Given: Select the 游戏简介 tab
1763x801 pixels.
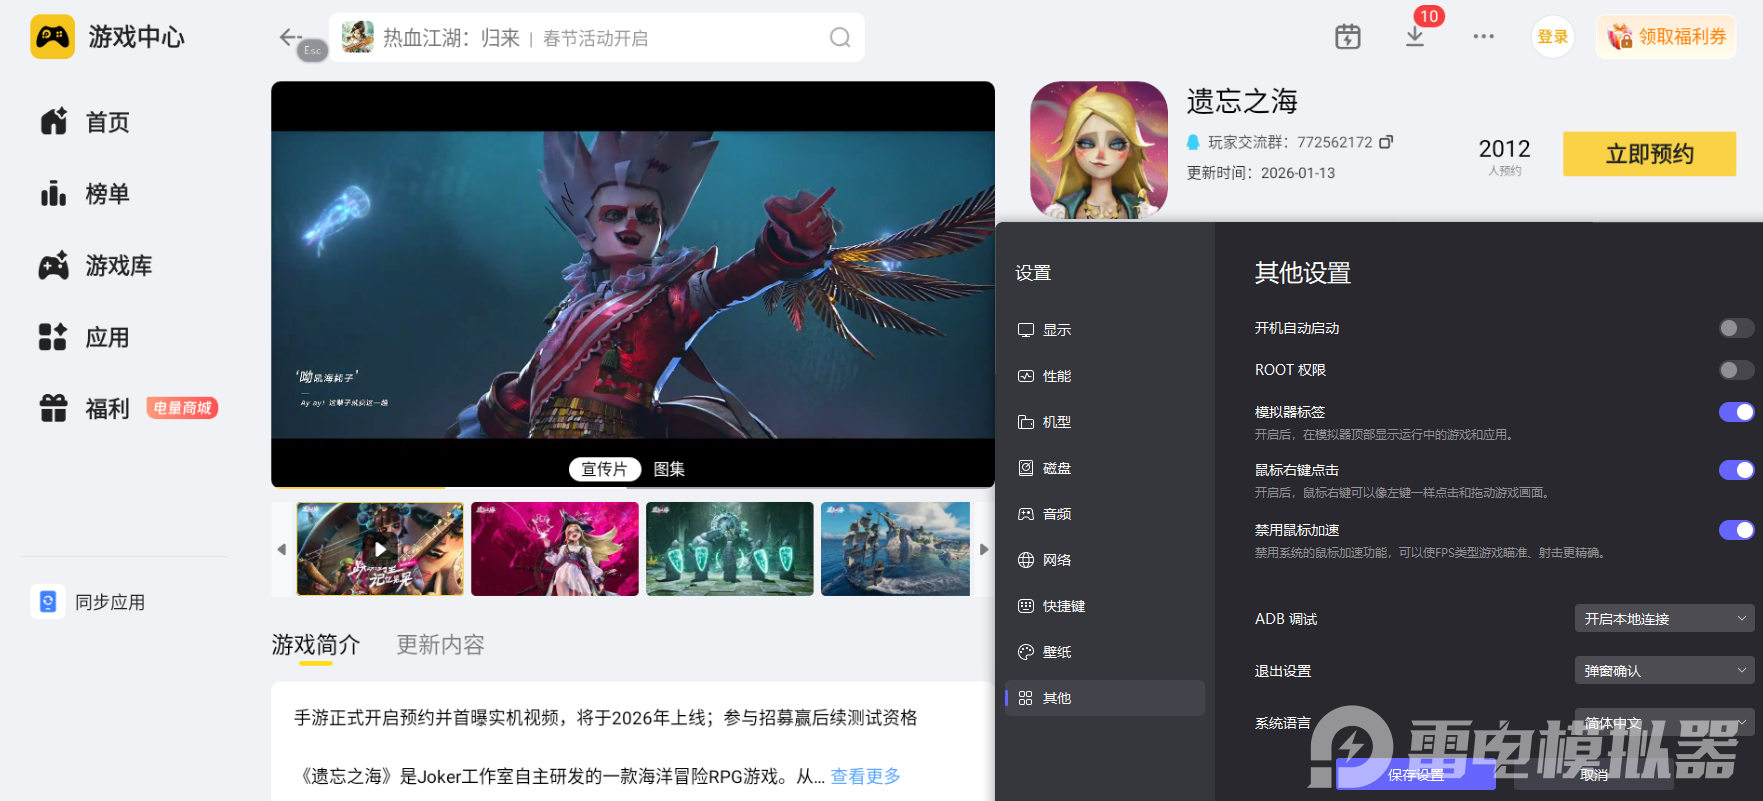Looking at the screenshot, I should coord(316,645).
